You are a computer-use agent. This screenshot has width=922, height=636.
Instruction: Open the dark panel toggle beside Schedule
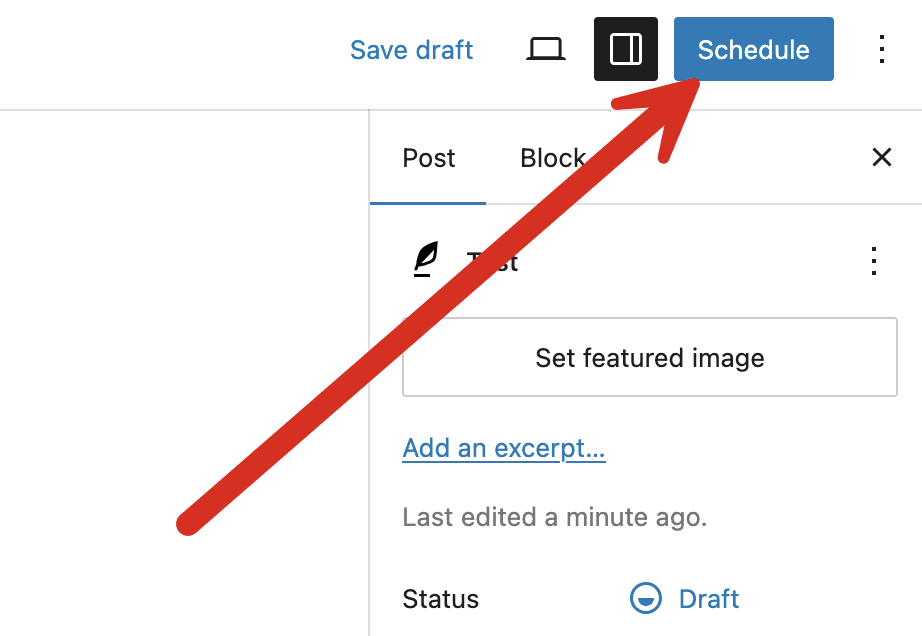[x=626, y=48]
